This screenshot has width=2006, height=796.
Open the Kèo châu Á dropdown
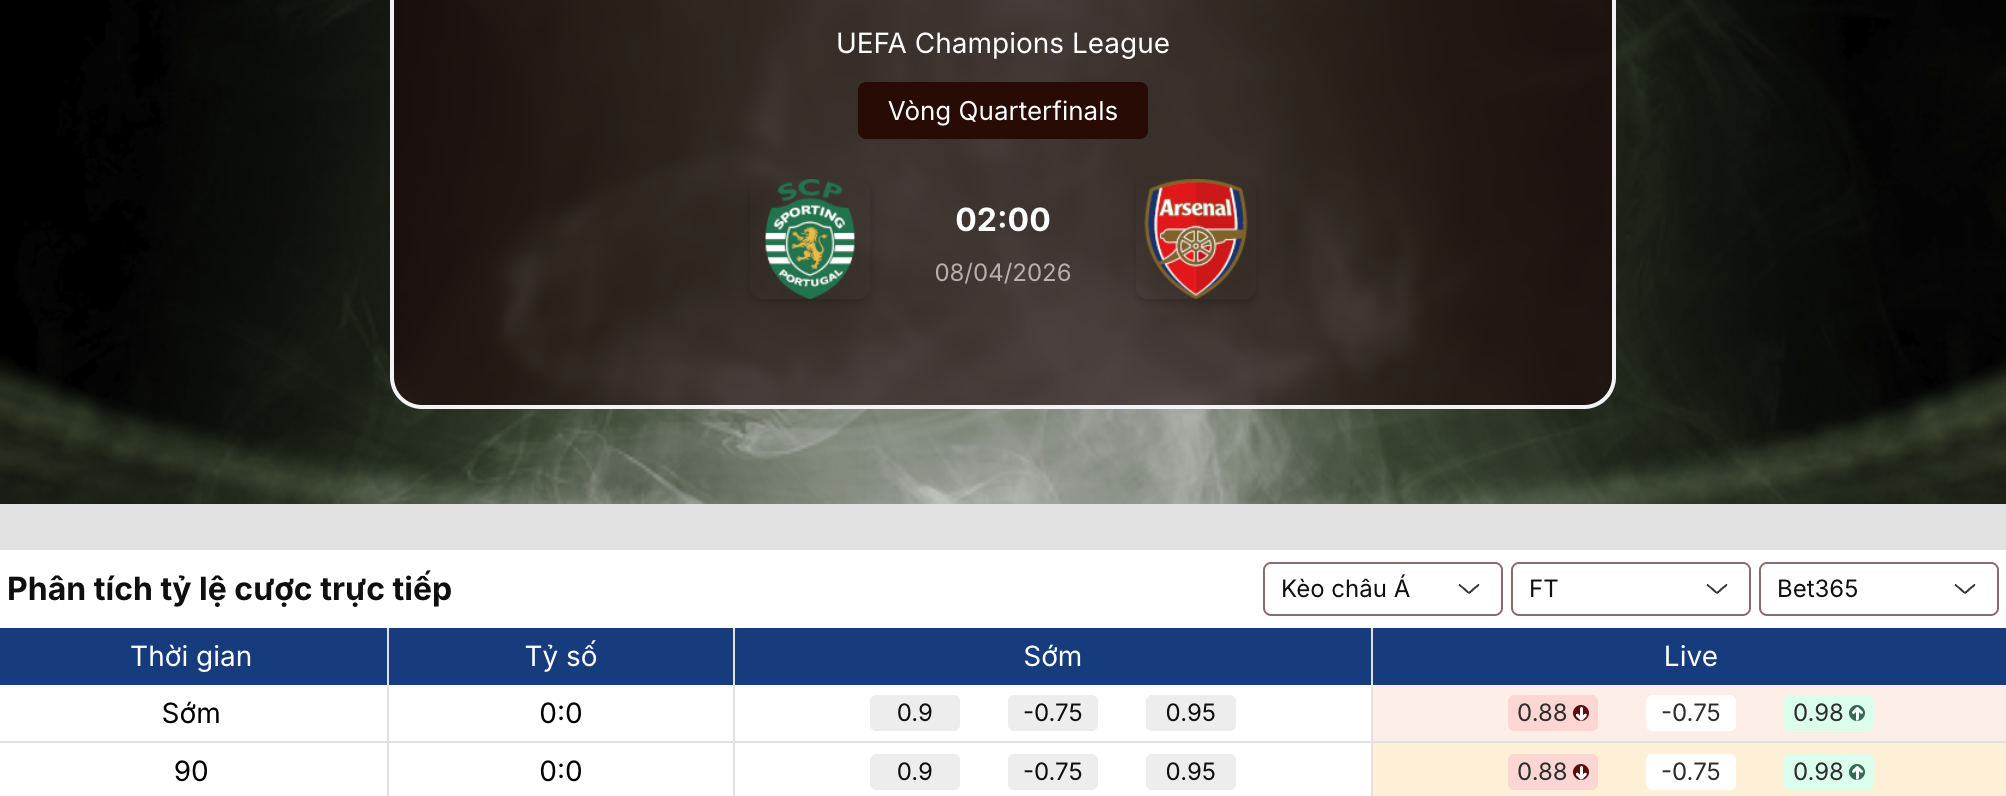1382,589
